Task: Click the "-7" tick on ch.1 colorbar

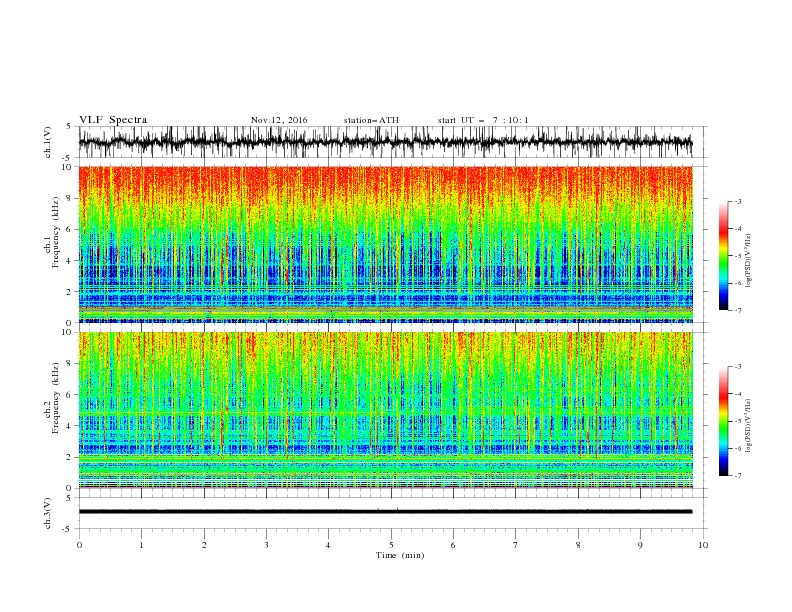Action: coord(738,310)
